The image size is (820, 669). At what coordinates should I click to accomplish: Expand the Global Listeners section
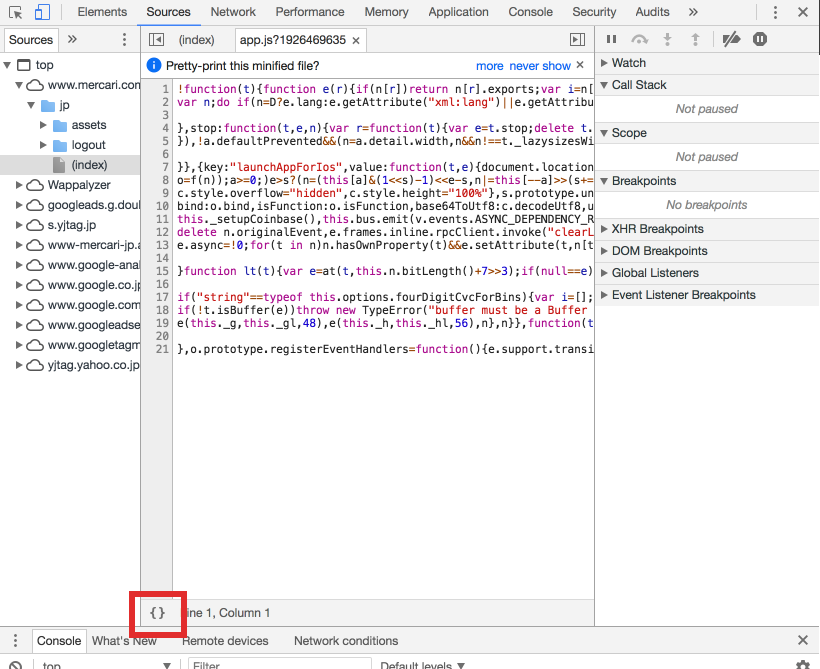605,273
